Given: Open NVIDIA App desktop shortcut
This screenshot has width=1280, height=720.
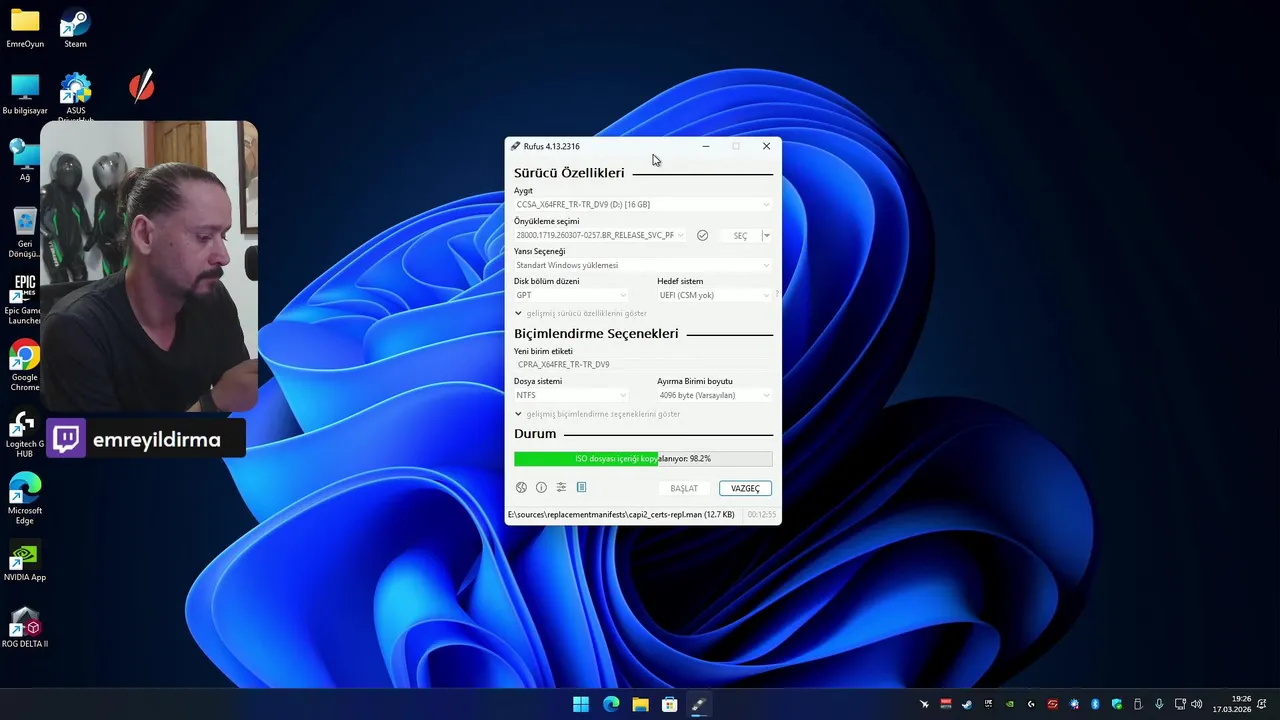Looking at the screenshot, I should [x=25, y=562].
